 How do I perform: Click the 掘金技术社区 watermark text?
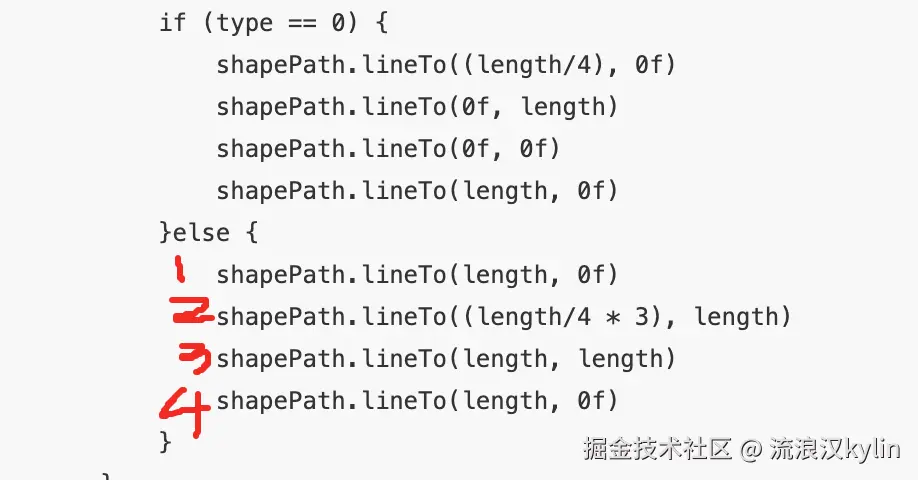657,449
